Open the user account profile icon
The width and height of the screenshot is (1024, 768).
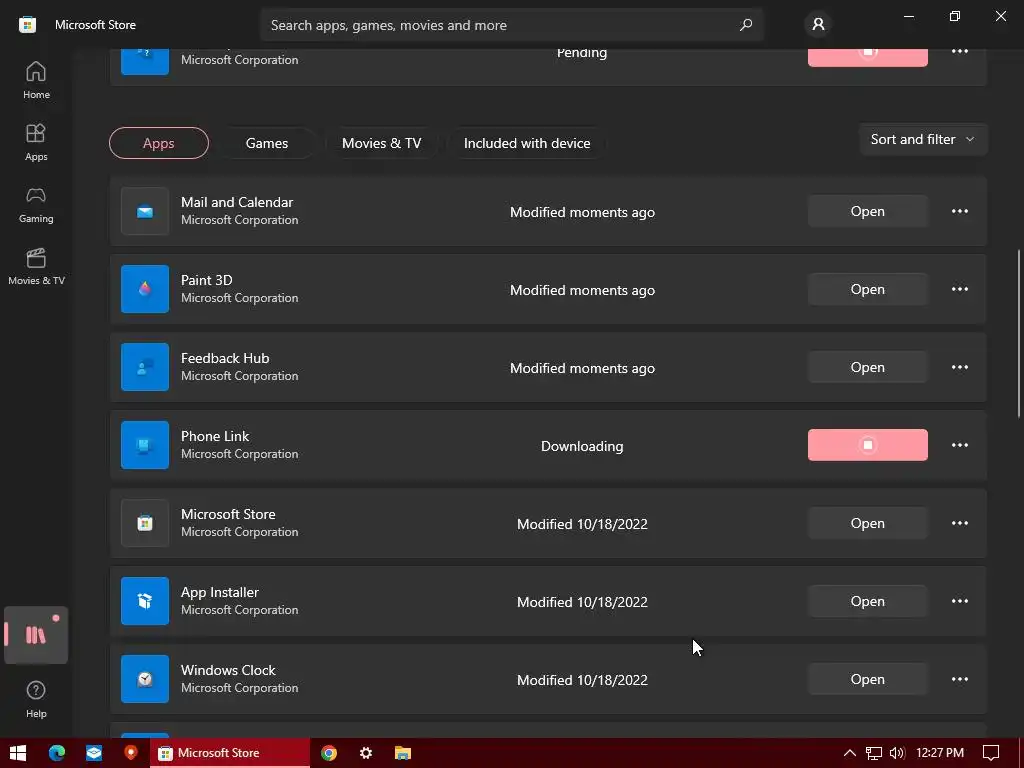(818, 25)
